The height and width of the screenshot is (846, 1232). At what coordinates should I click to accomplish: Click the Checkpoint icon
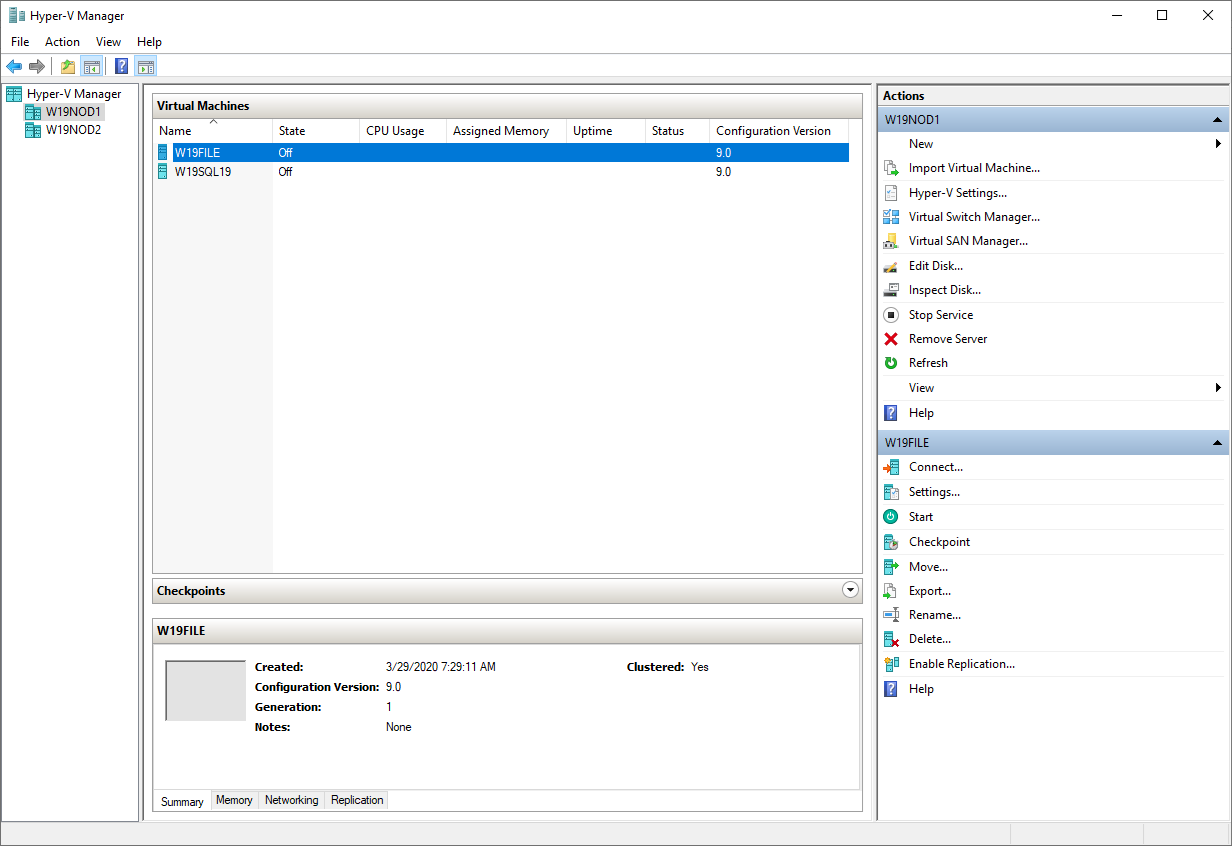point(891,542)
